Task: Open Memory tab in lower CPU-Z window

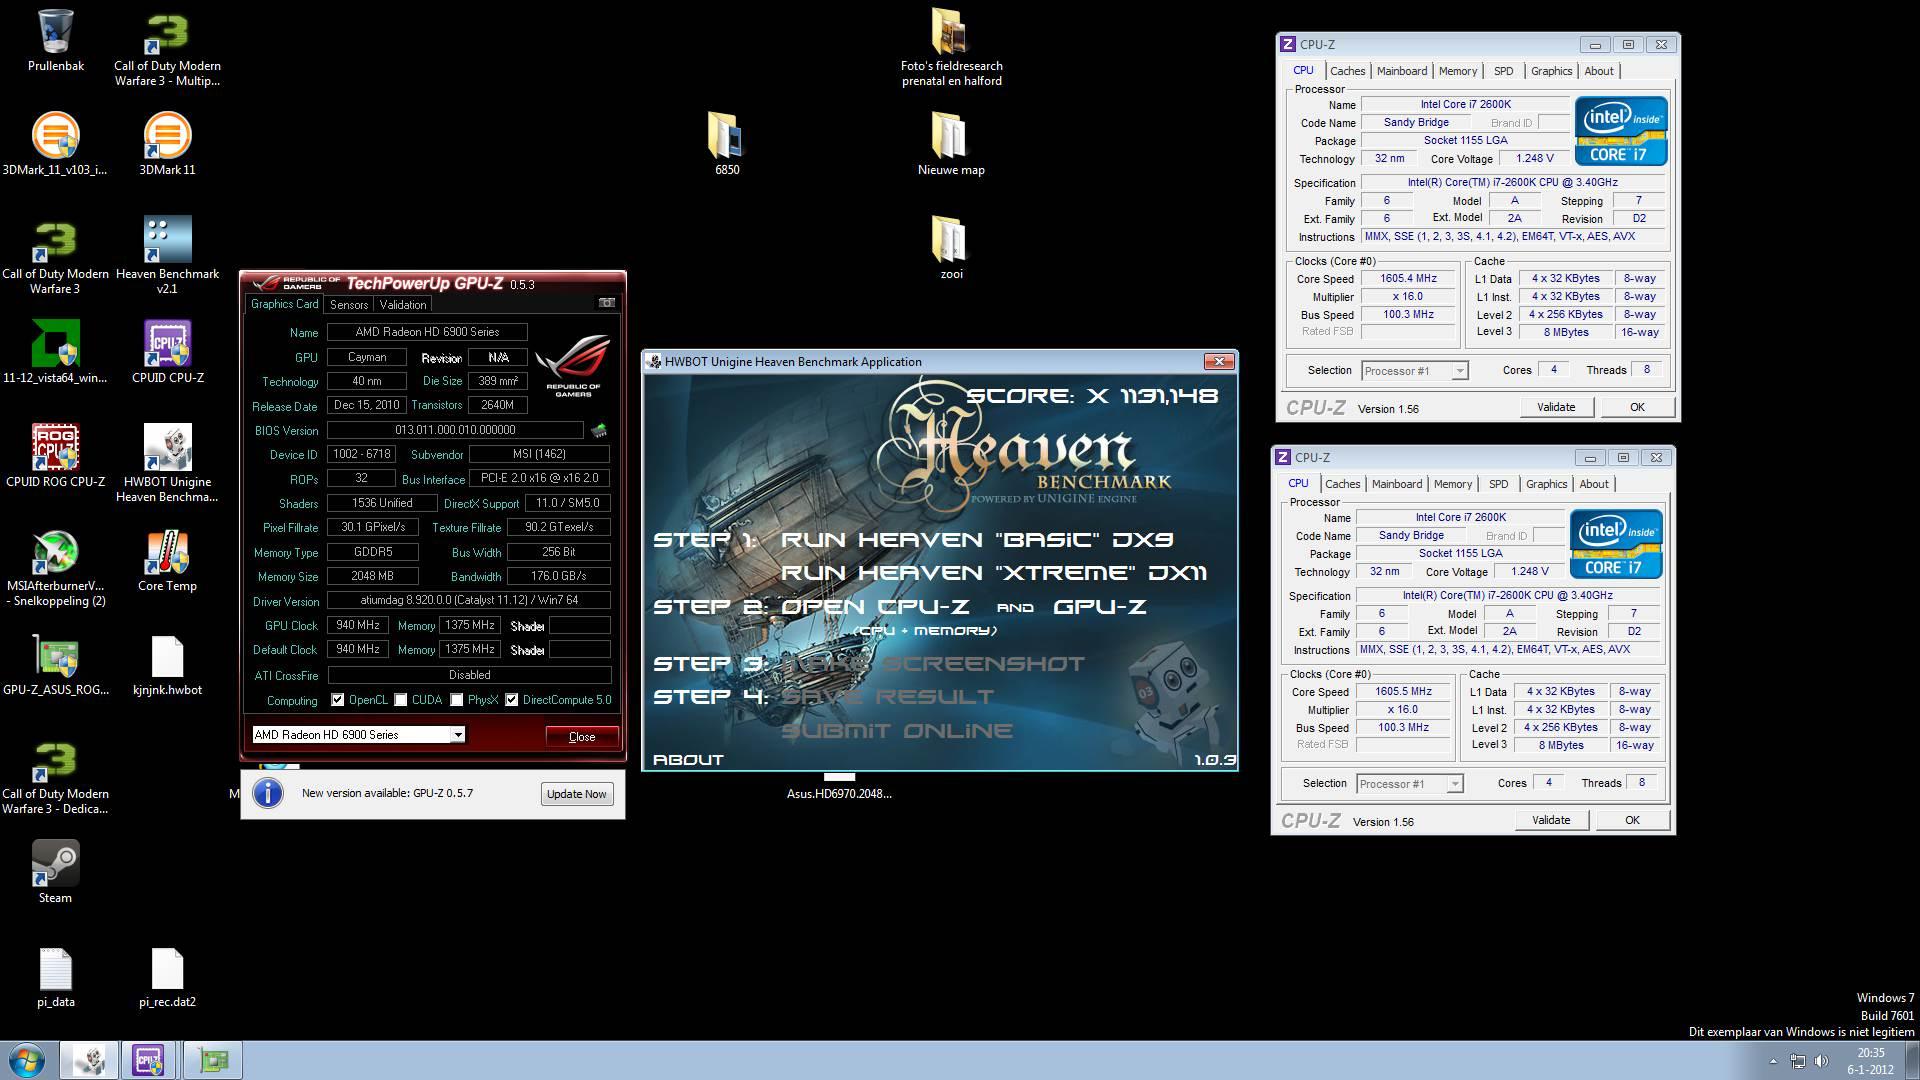Action: point(1453,484)
